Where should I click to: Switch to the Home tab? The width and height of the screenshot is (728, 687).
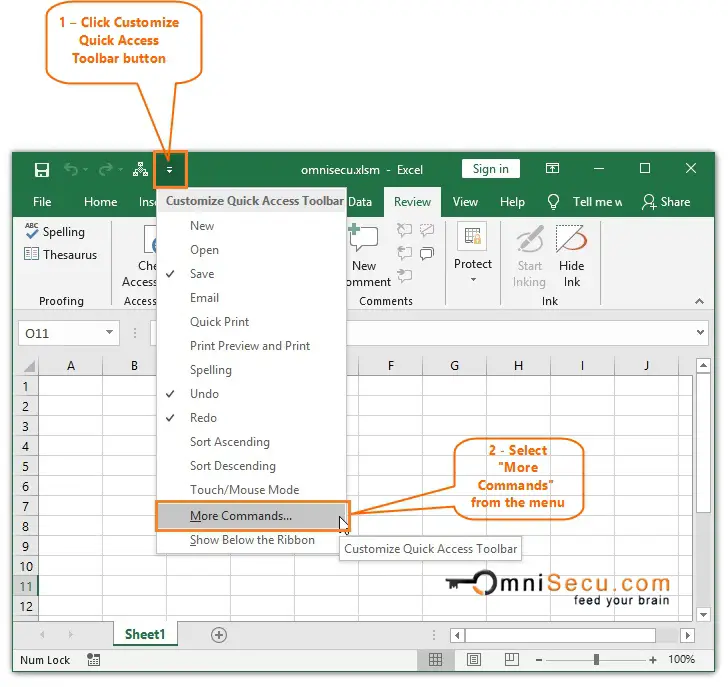tap(100, 202)
